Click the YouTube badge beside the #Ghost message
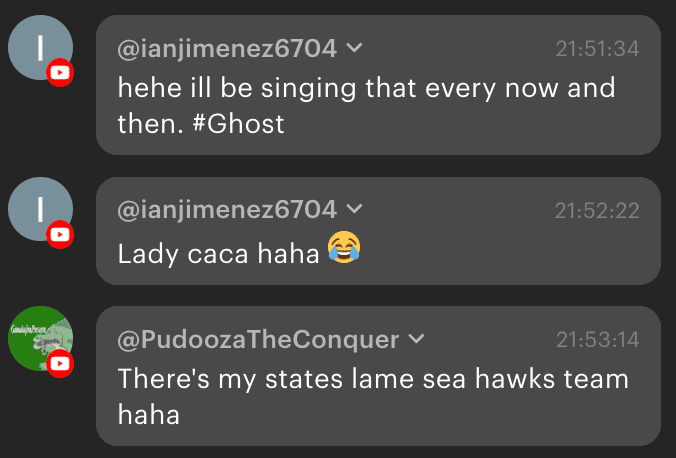Viewport: 676px width, 458px height. point(60,73)
